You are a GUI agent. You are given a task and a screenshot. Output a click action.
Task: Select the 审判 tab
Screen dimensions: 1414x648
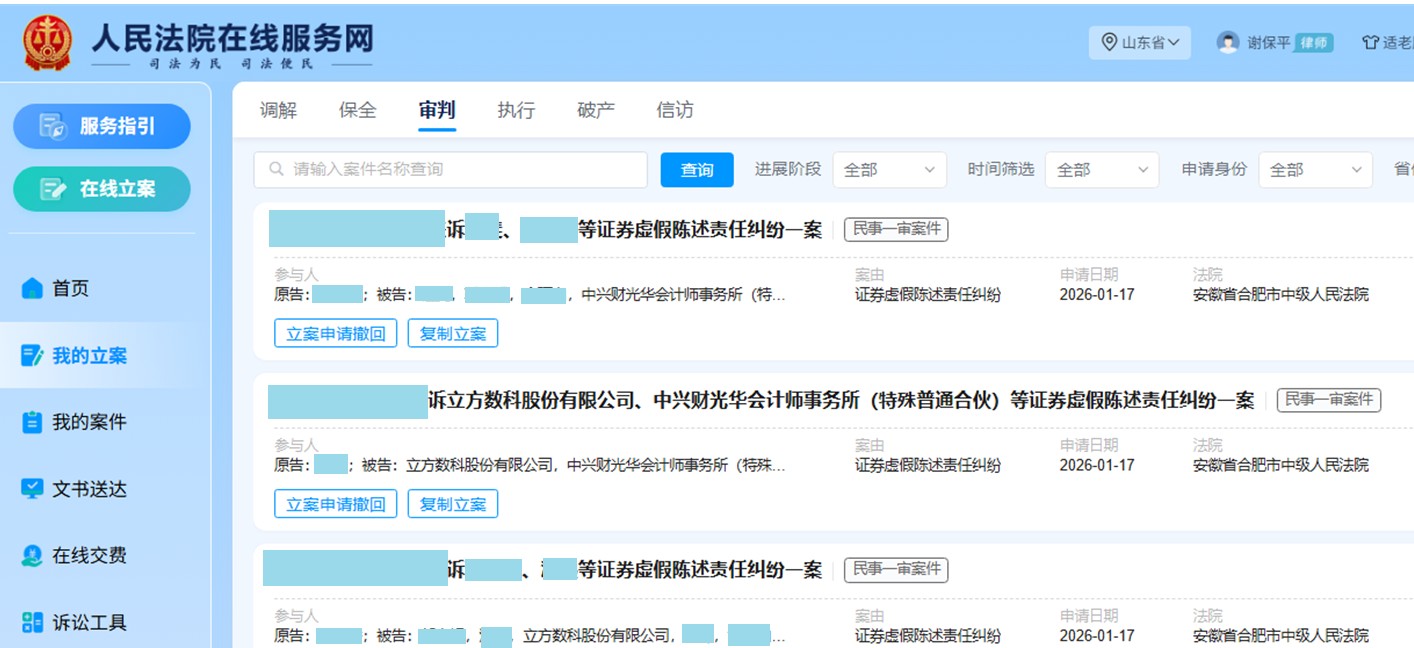tap(437, 110)
